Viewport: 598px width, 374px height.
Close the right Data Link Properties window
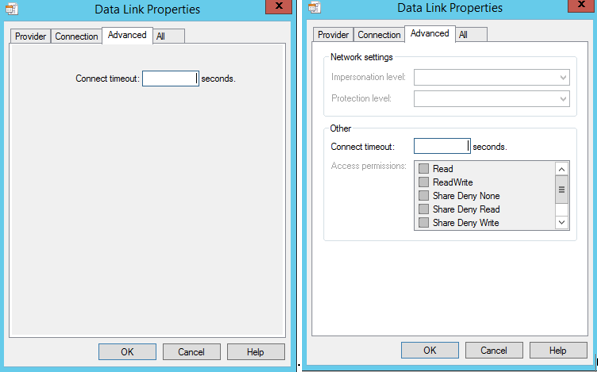pyautogui.click(x=581, y=5)
